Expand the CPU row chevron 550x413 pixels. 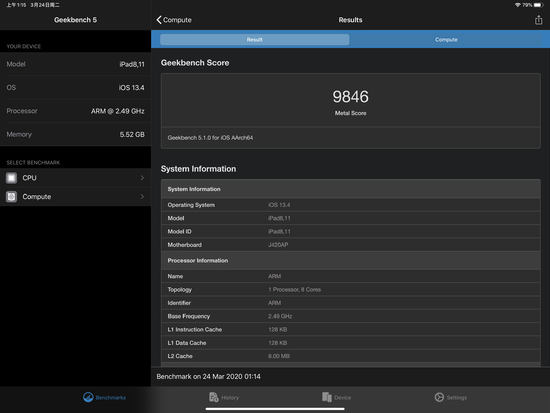[x=142, y=178]
